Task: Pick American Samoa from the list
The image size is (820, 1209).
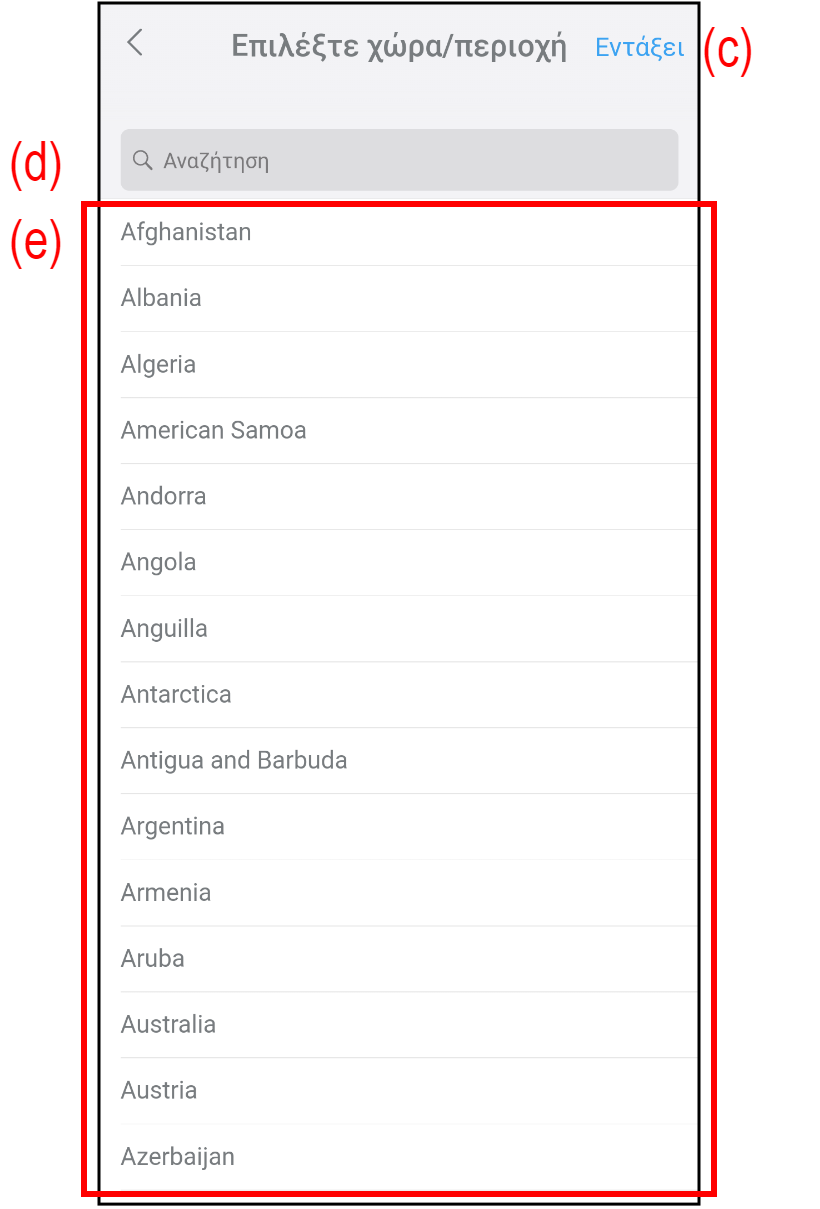Action: 214,430
